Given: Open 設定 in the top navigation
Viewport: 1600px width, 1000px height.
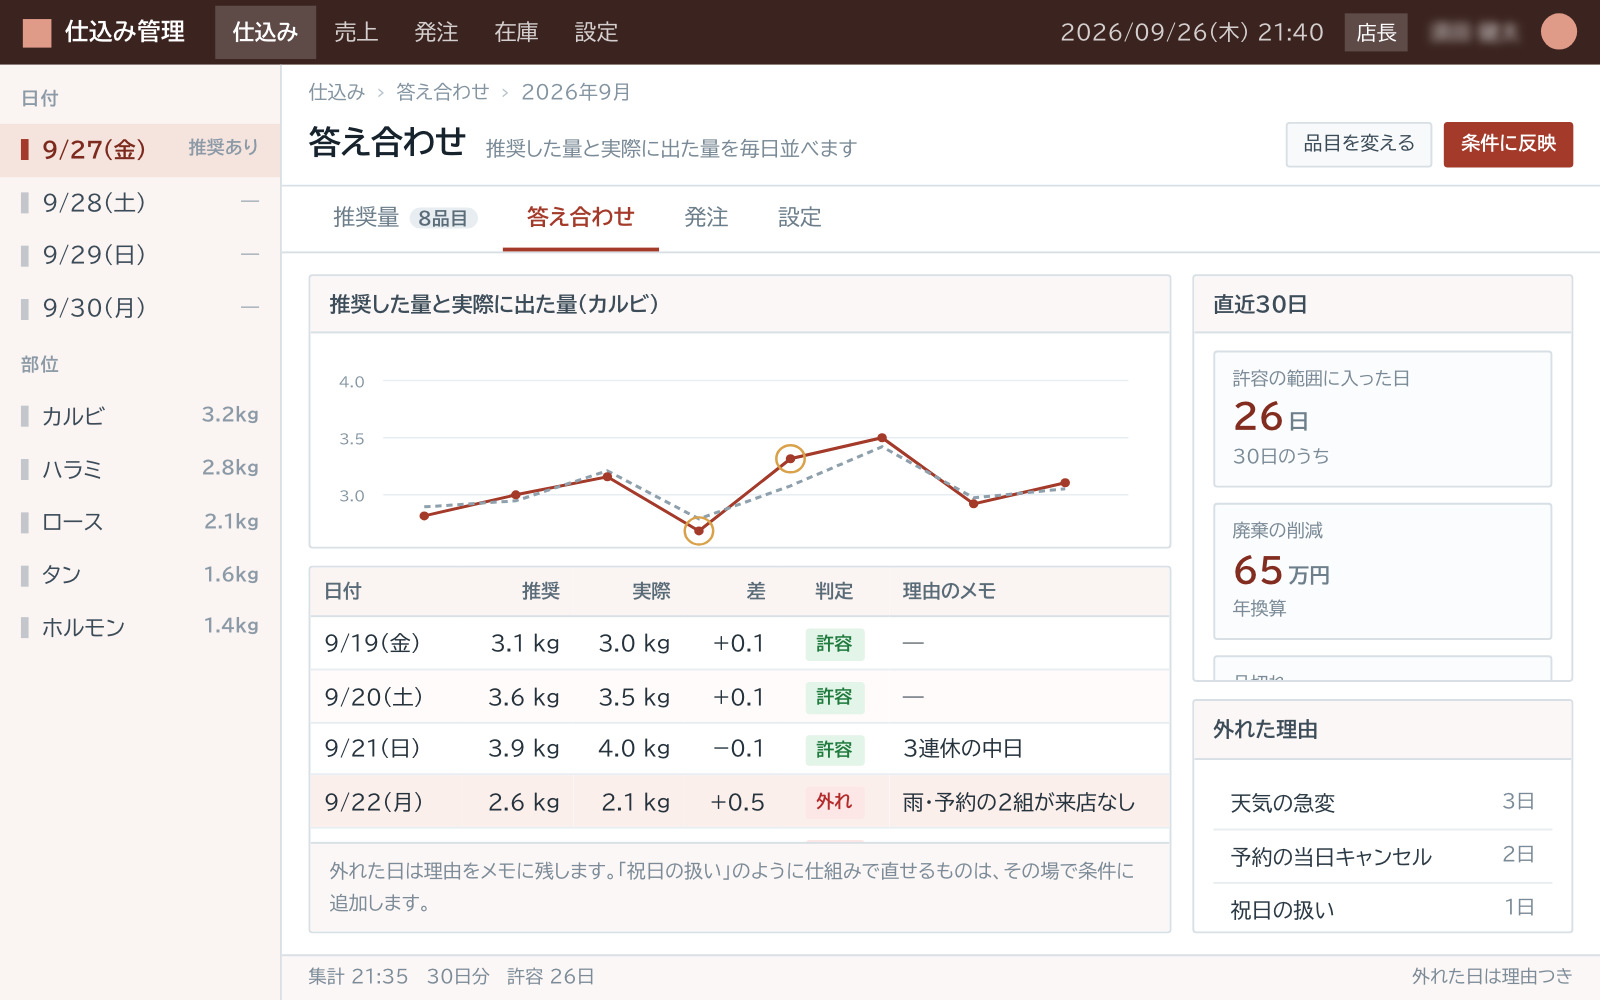Looking at the screenshot, I should click(596, 32).
